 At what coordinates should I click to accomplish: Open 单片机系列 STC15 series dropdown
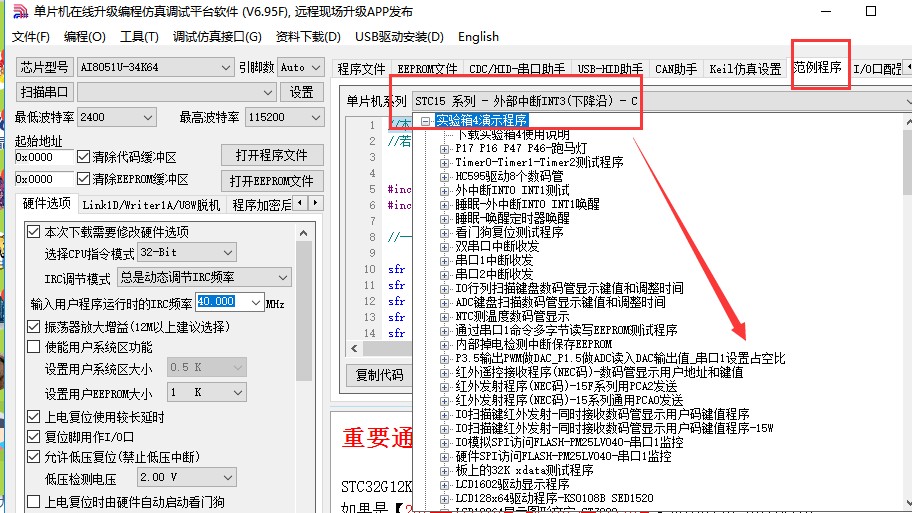[x=663, y=101]
